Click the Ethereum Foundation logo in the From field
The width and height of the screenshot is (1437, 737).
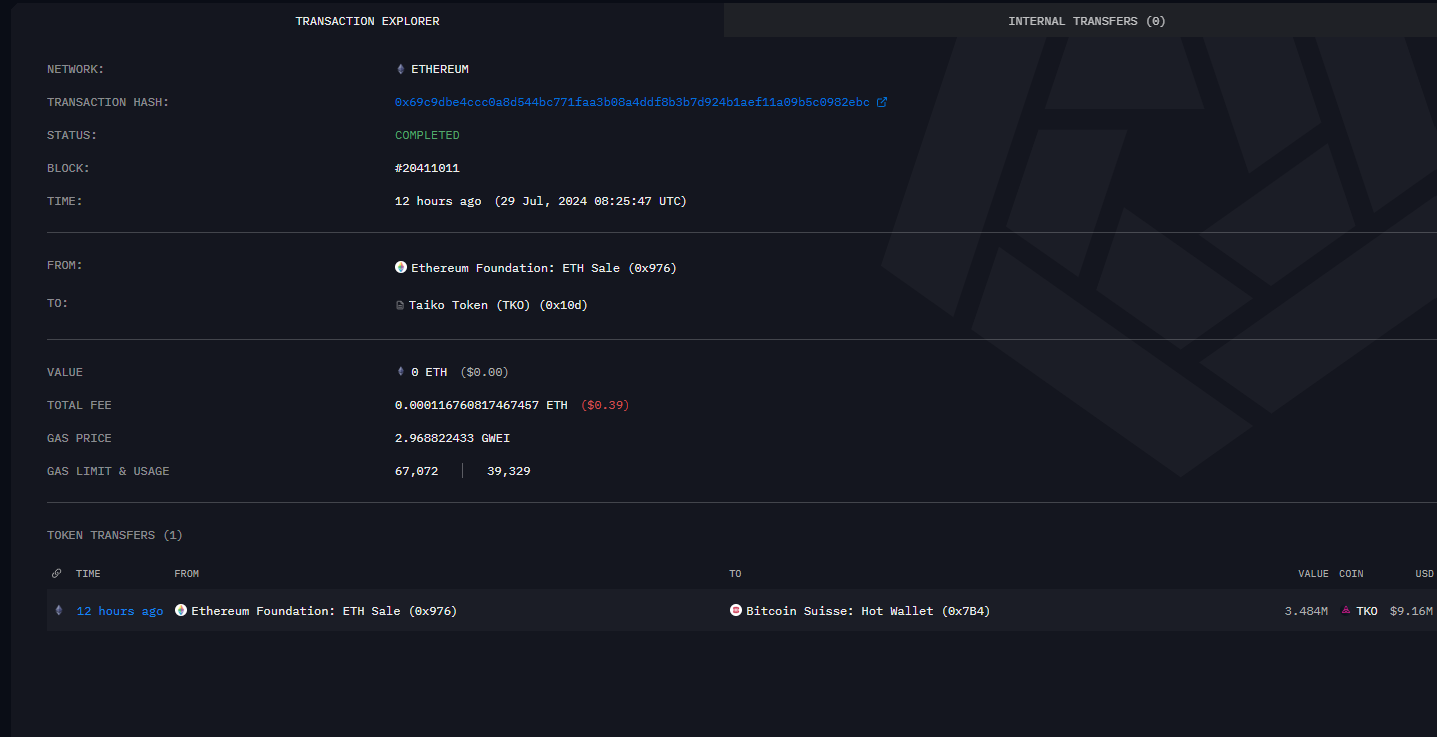401,268
